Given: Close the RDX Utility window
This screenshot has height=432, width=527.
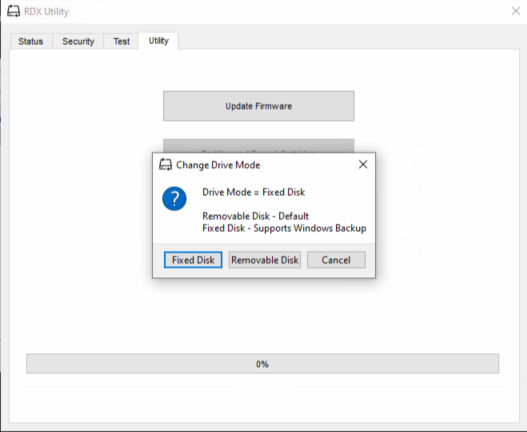Looking at the screenshot, I should pyautogui.click(x=516, y=11).
